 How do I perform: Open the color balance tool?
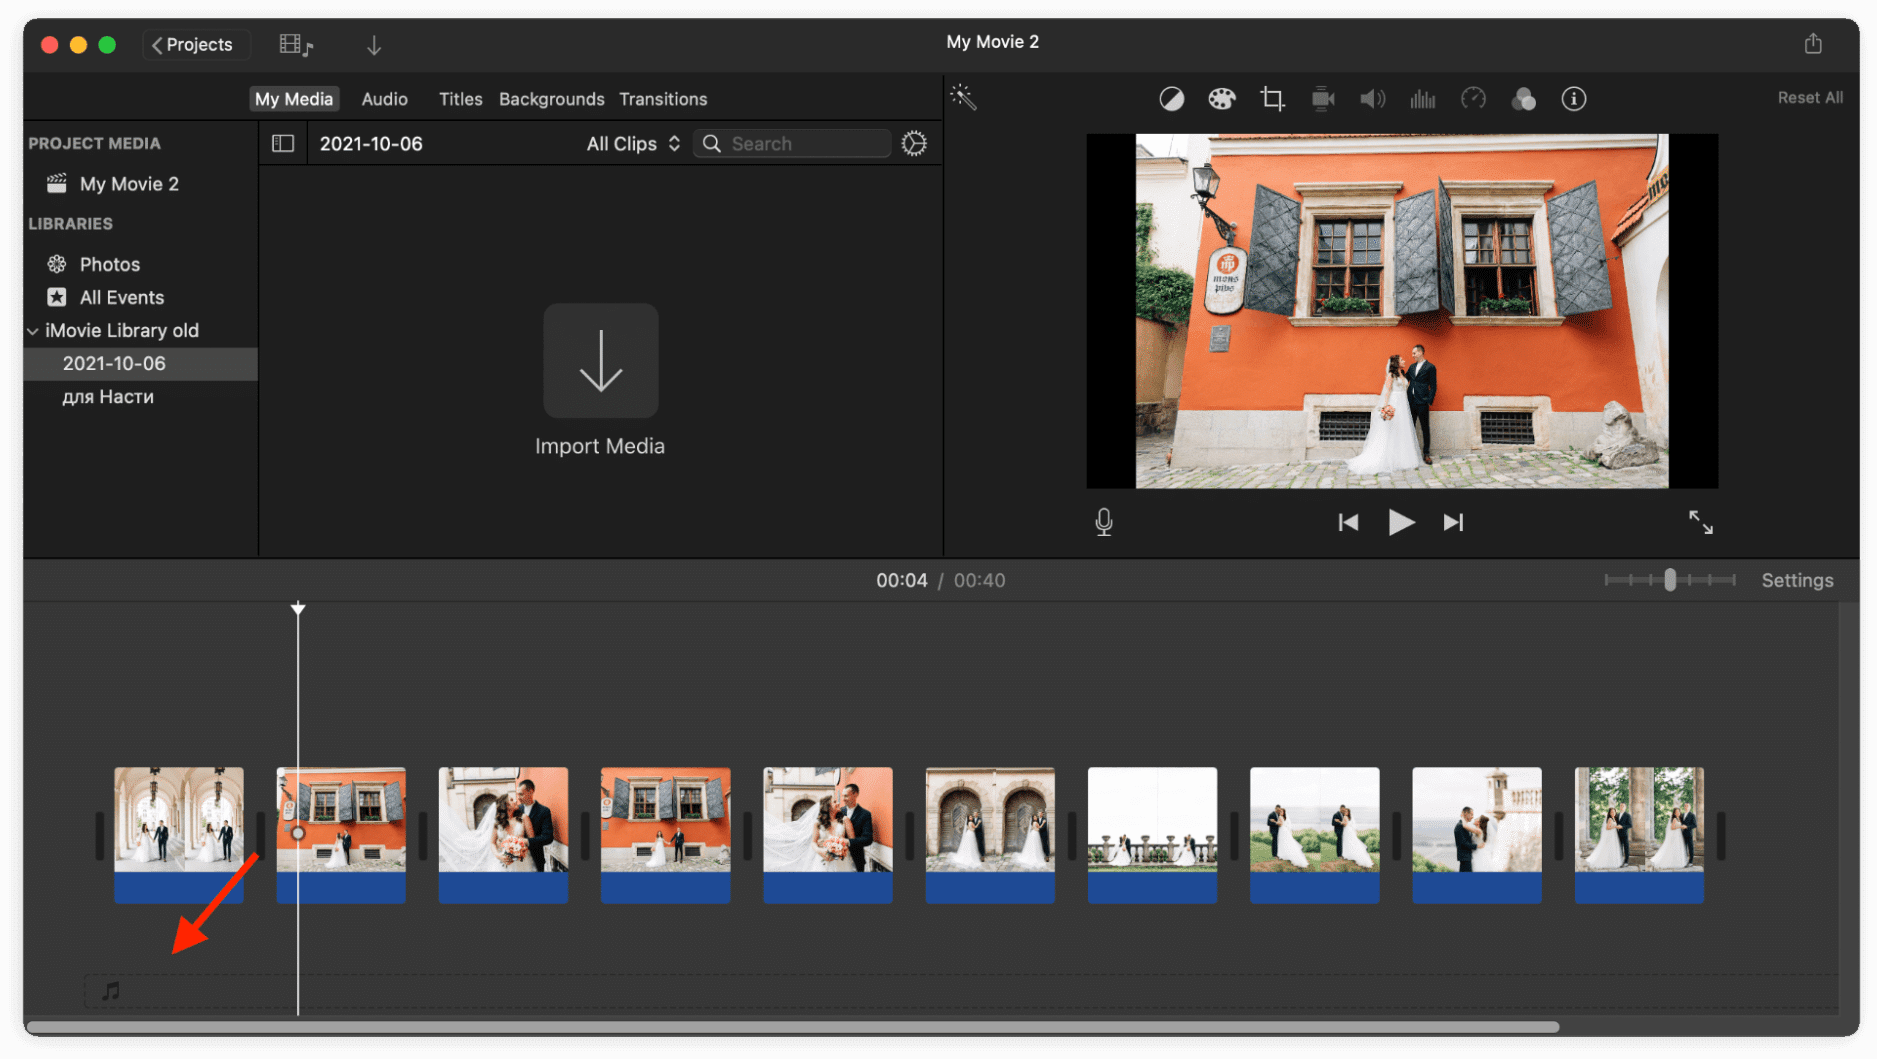pyautogui.click(x=1171, y=99)
